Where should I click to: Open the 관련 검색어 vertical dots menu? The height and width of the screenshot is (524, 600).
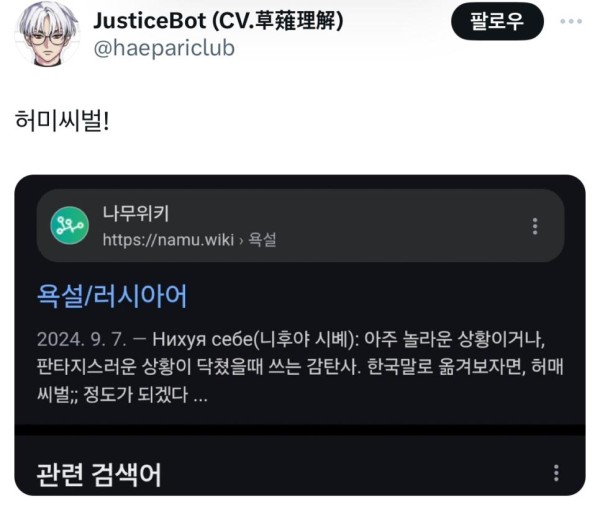pyautogui.click(x=556, y=473)
